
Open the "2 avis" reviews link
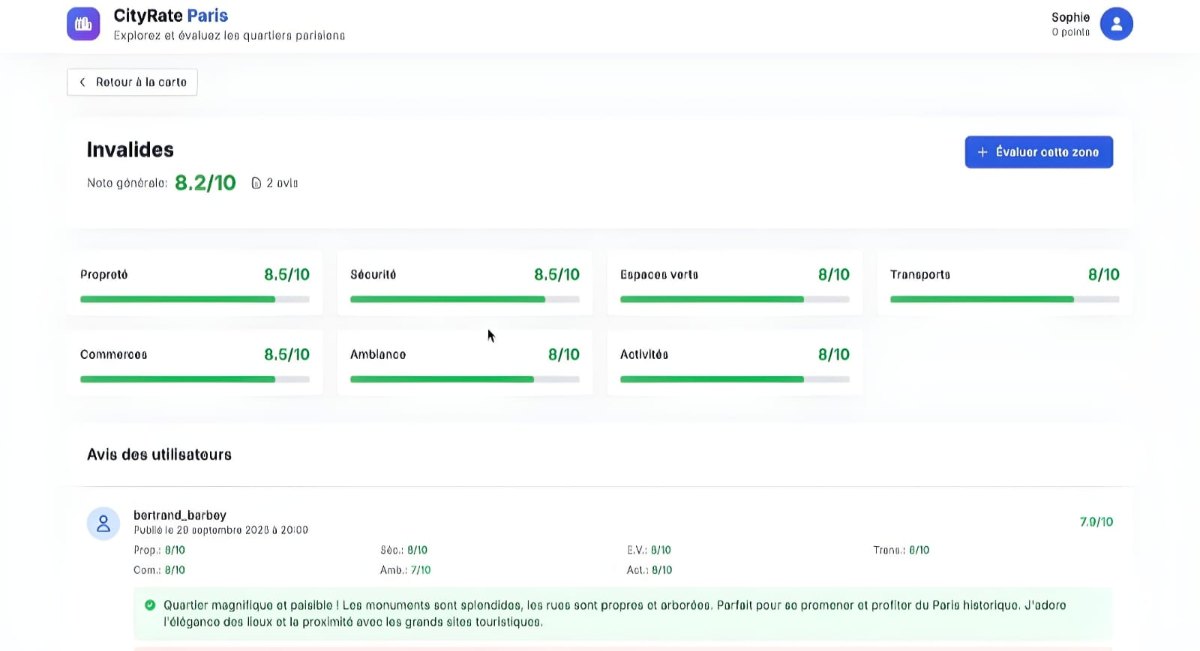(275, 182)
